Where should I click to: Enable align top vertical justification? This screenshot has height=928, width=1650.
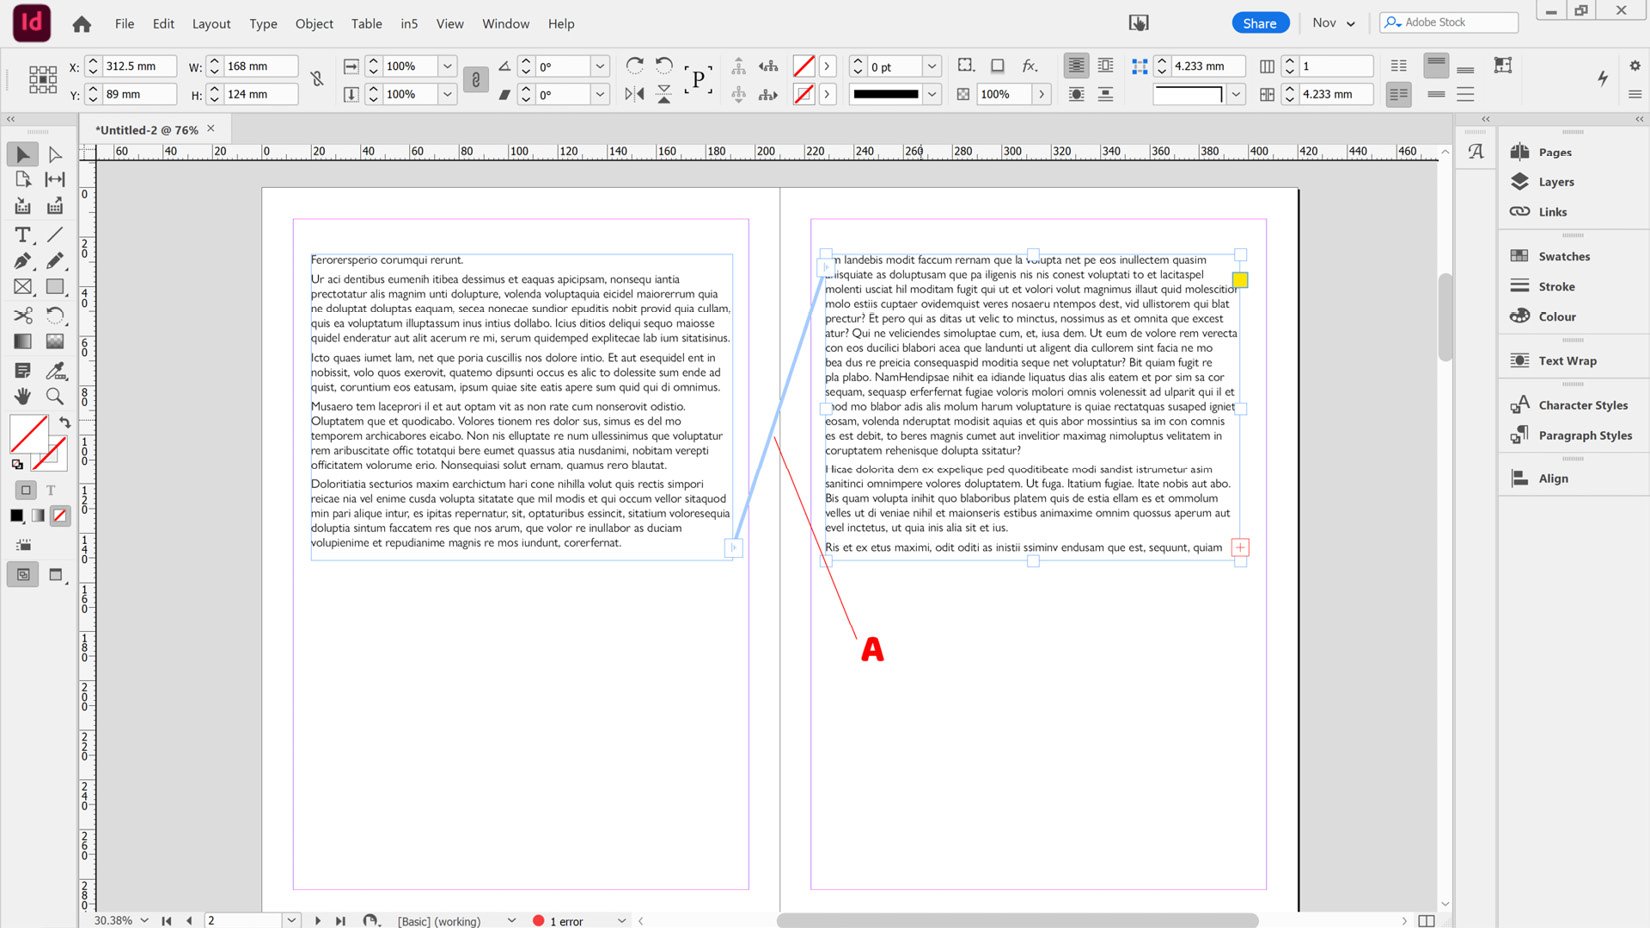1436,66
